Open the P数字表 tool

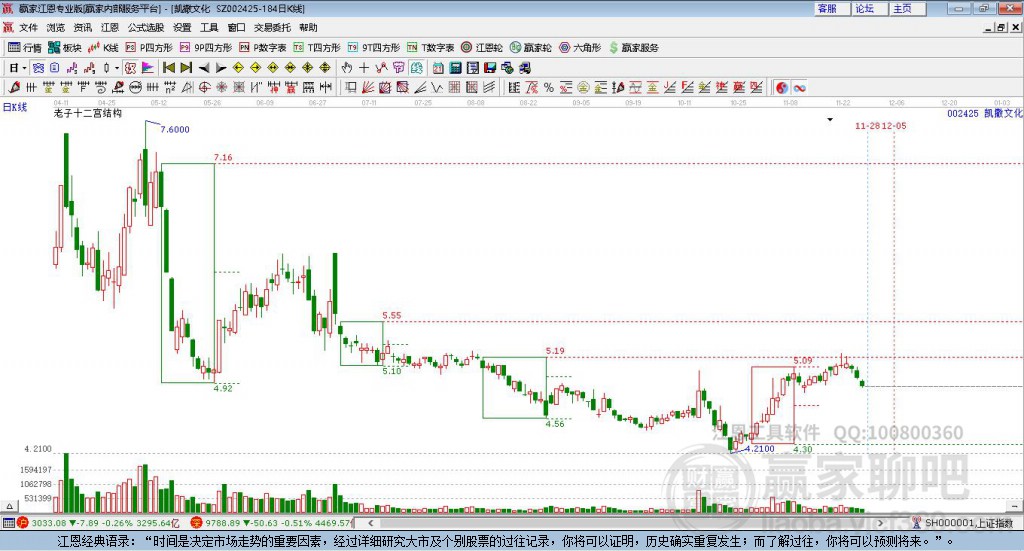pyautogui.click(x=263, y=48)
